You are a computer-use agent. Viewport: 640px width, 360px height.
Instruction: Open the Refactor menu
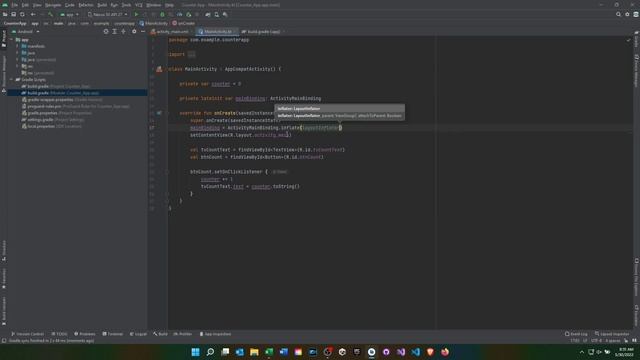86,5
